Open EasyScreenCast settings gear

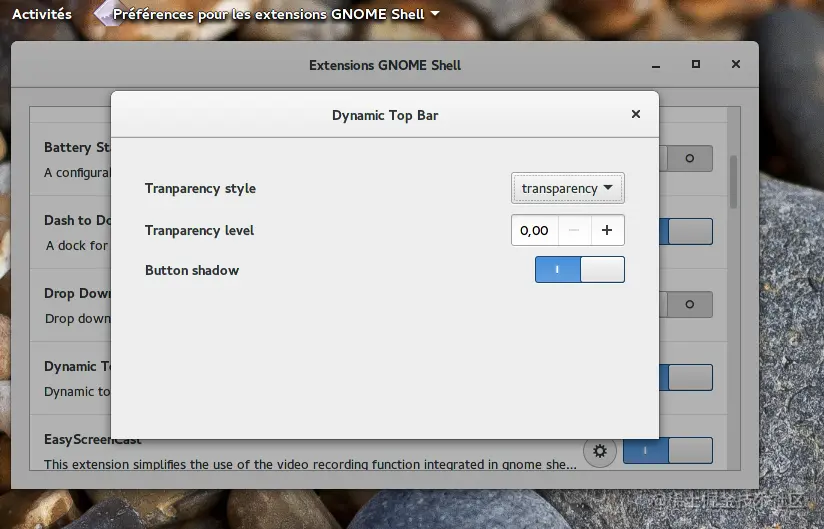click(x=600, y=451)
